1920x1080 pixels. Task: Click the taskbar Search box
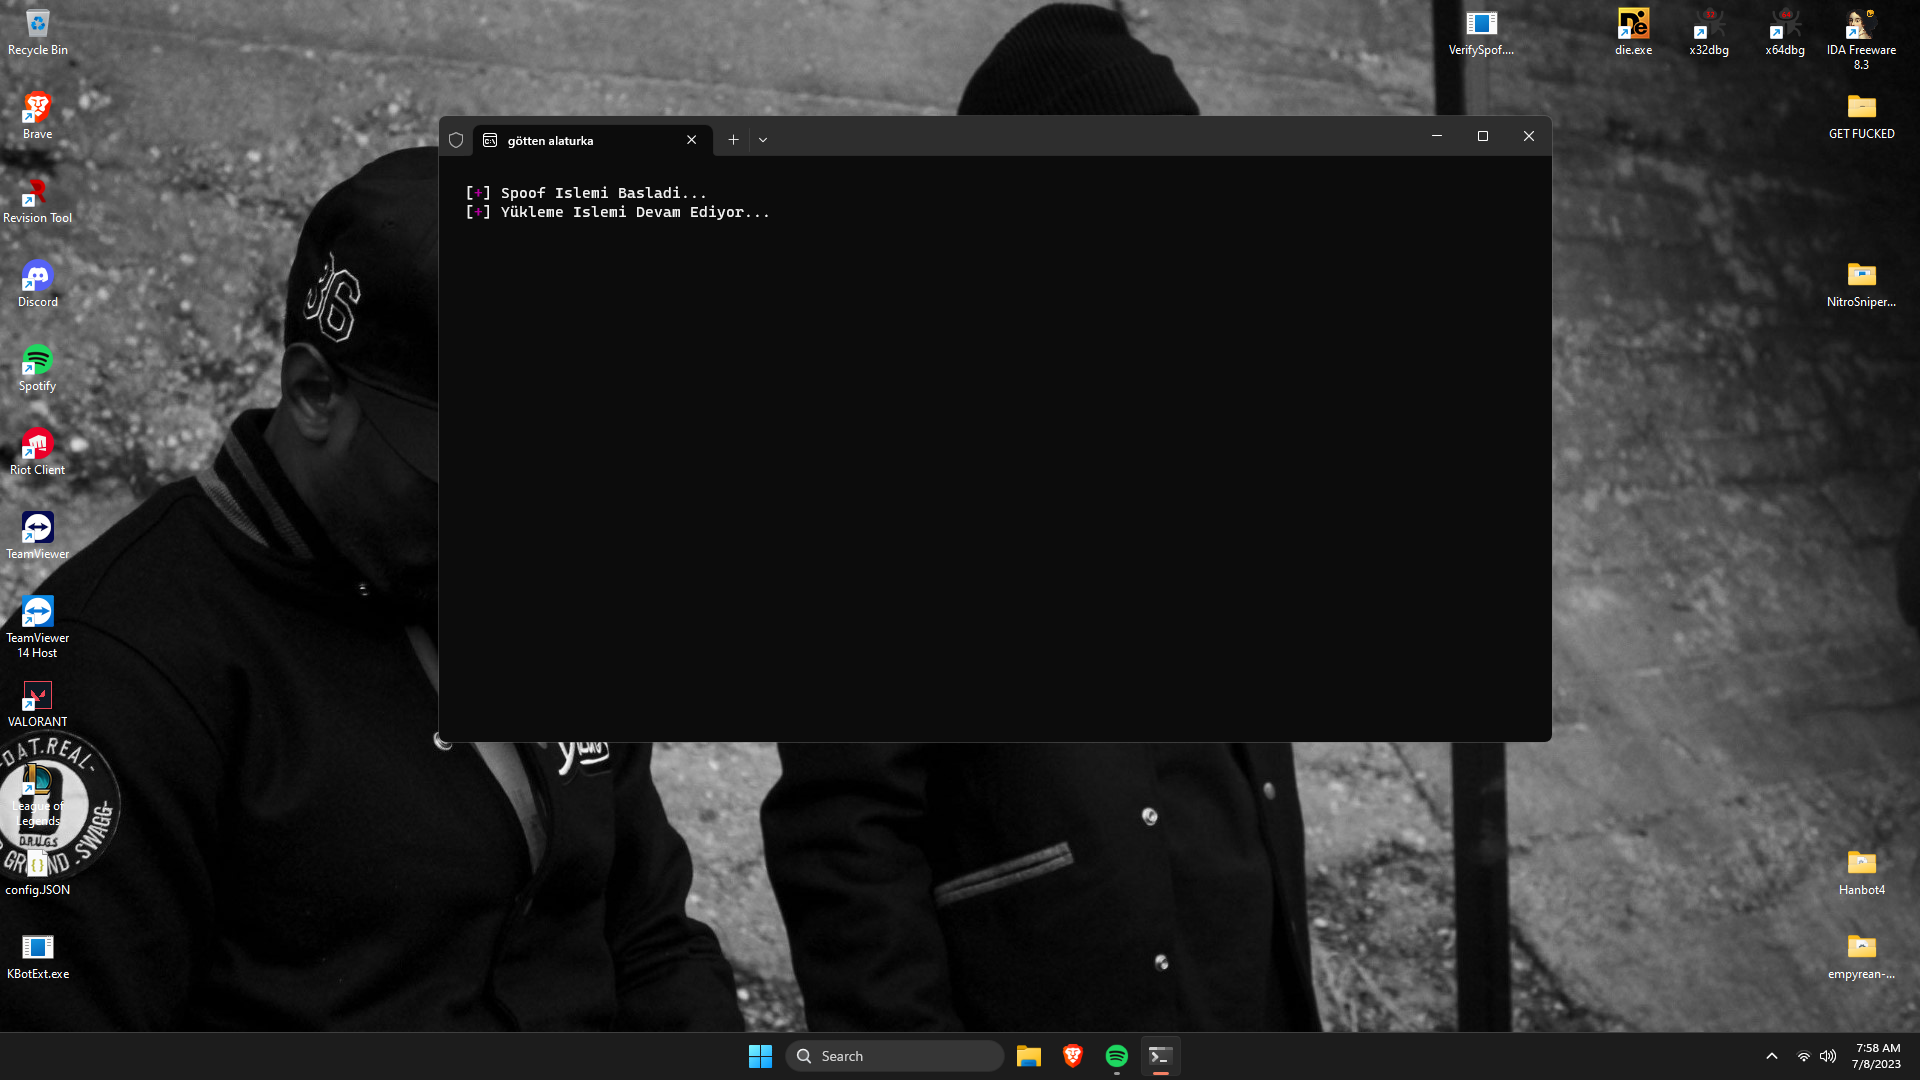895,1056
